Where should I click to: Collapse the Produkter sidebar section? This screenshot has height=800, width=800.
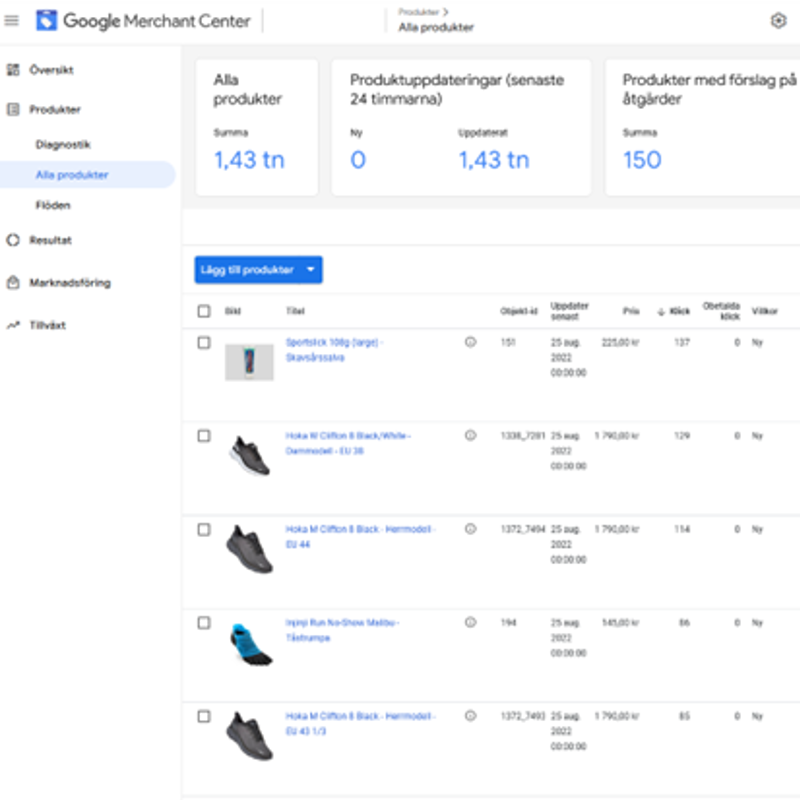(55, 110)
